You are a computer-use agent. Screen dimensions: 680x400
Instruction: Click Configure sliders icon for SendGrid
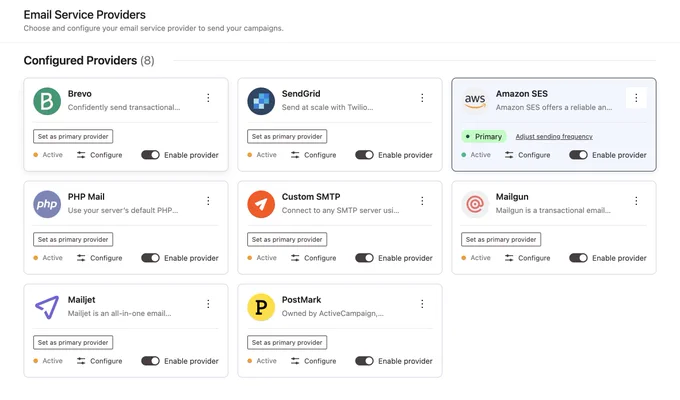[x=295, y=155]
